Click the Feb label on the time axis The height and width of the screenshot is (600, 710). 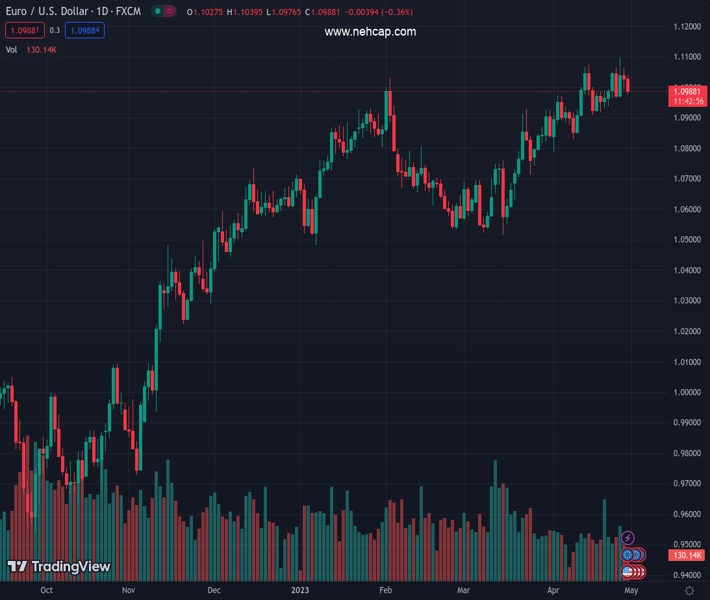[385, 590]
